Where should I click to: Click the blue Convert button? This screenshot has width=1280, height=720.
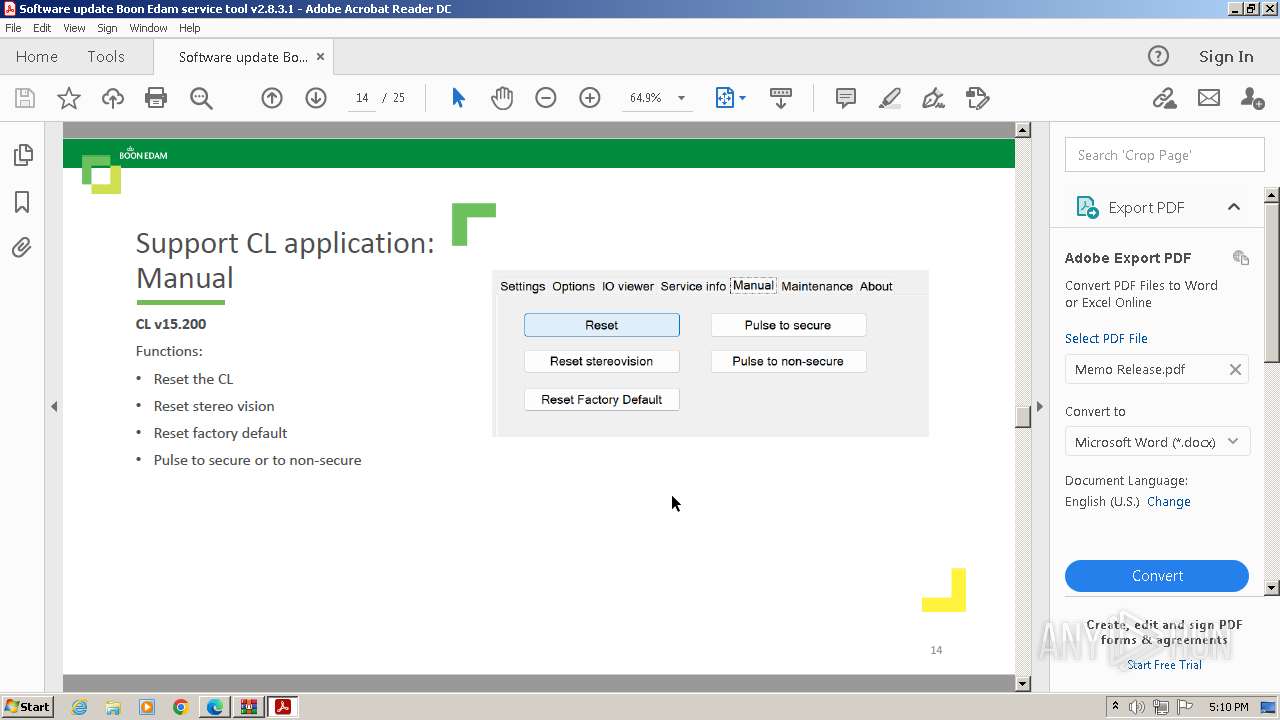(x=1157, y=576)
